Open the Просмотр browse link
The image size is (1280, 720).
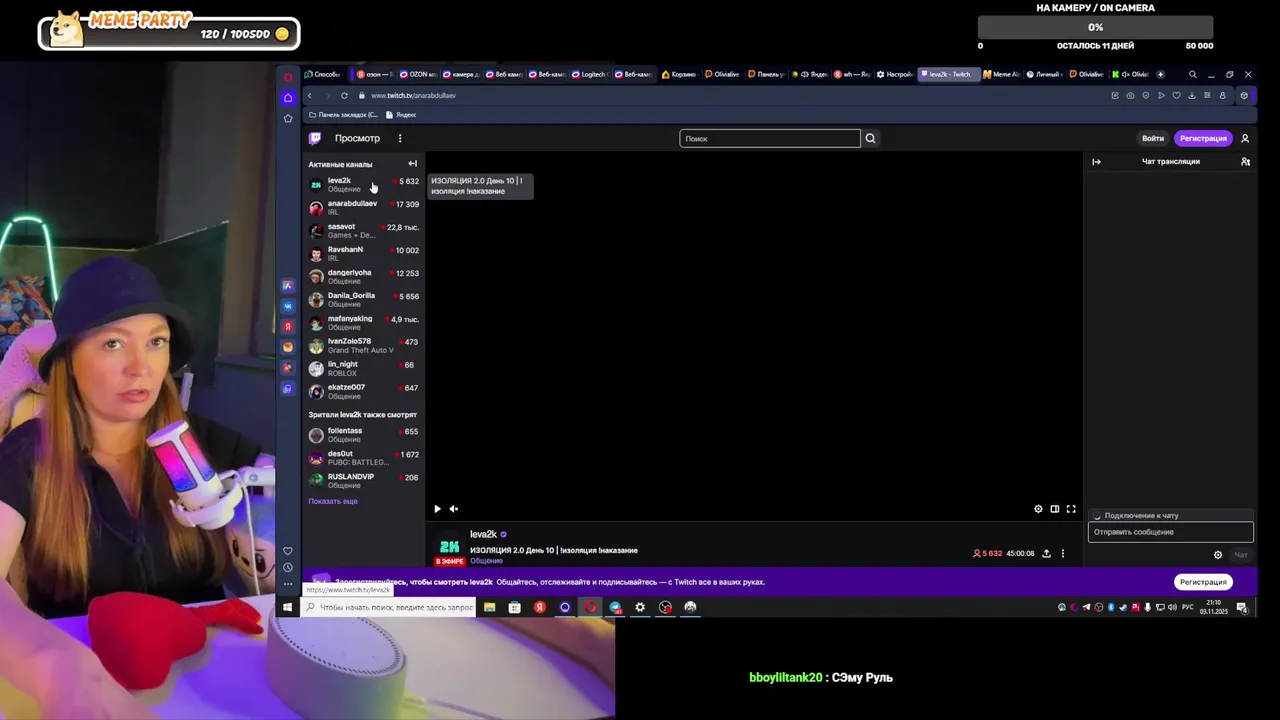[357, 138]
